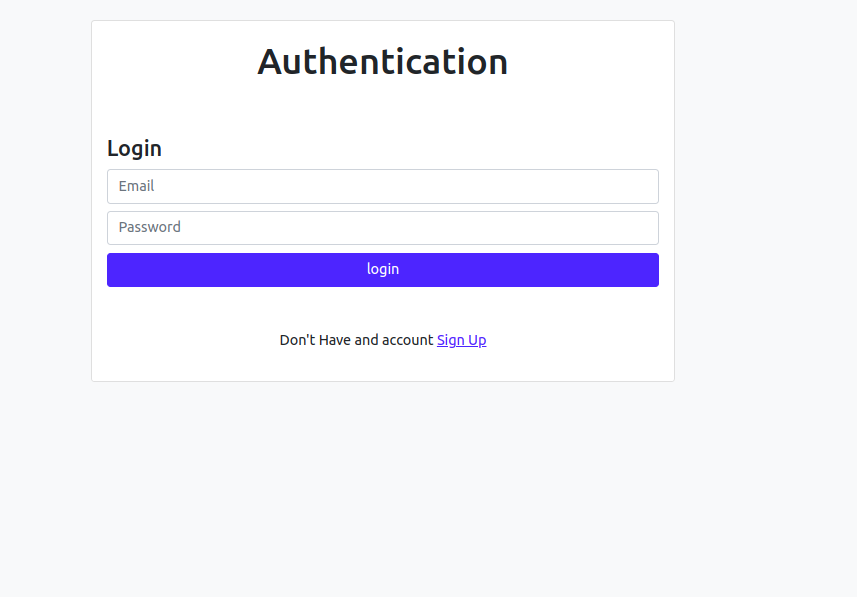Image resolution: width=857 pixels, height=597 pixels.
Task: Click between the Login heading and Email field
Action: (383, 164)
